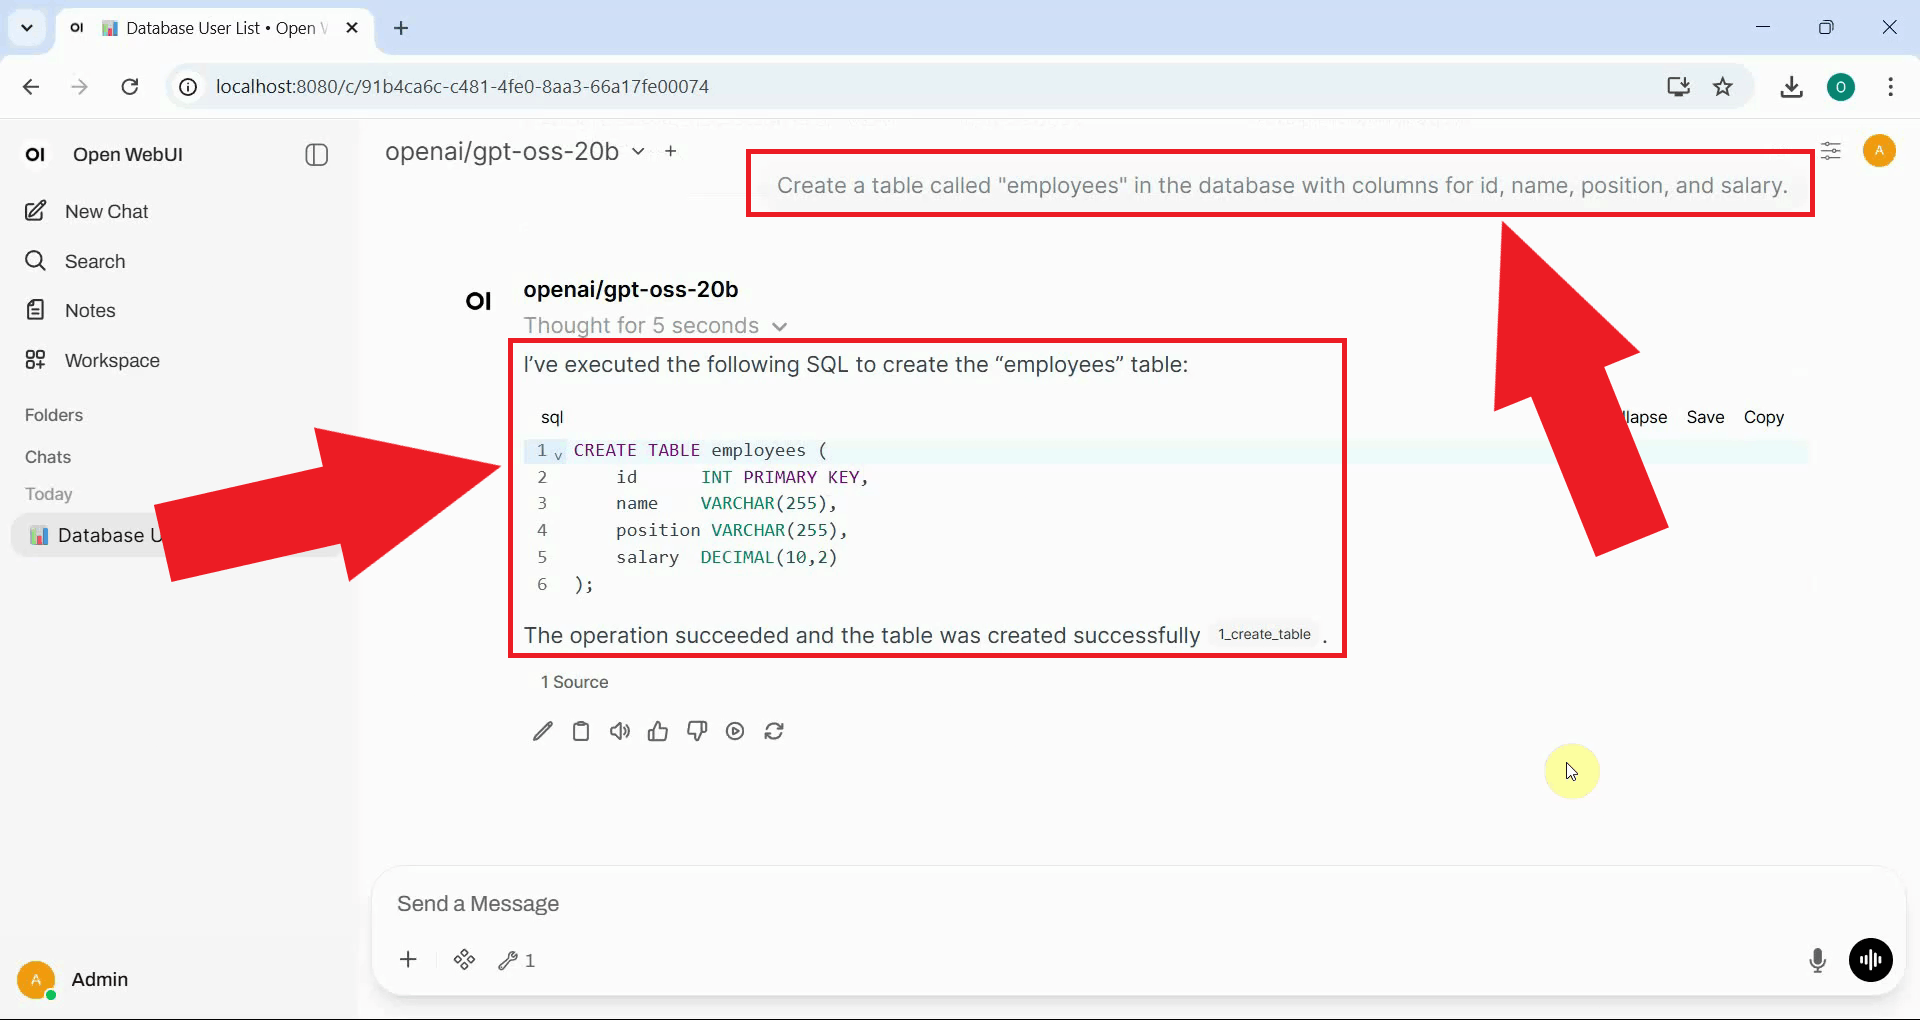Open a new browser tab

pyautogui.click(x=401, y=28)
